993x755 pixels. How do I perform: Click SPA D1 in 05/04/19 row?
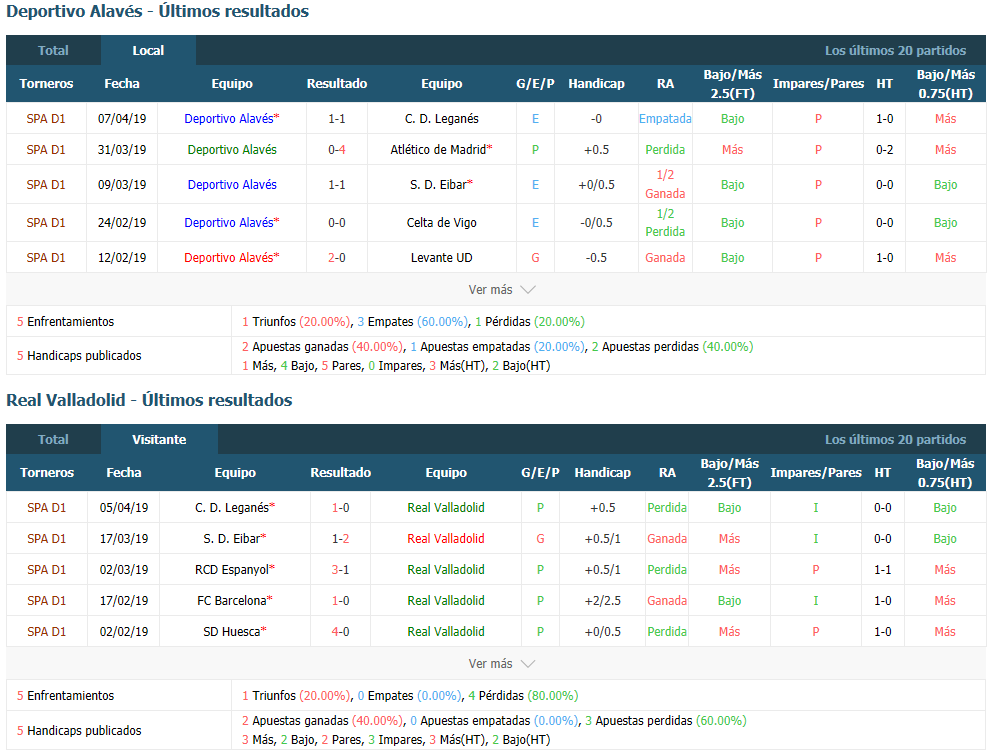coord(46,507)
